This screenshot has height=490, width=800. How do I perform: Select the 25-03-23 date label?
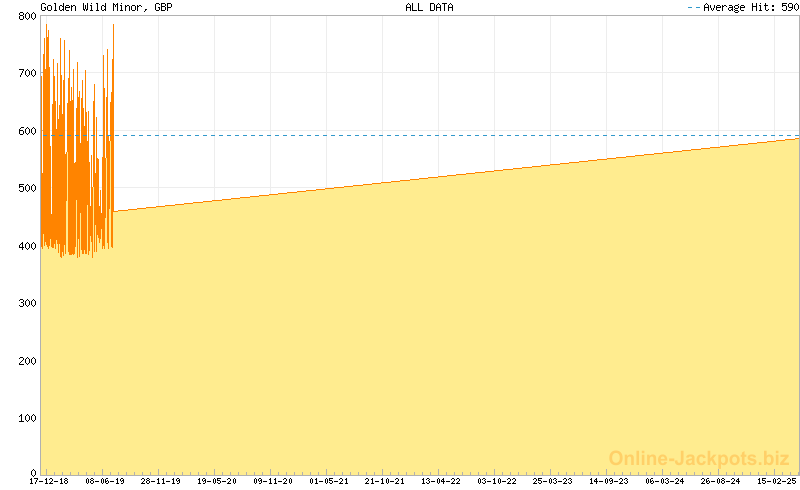tap(553, 481)
